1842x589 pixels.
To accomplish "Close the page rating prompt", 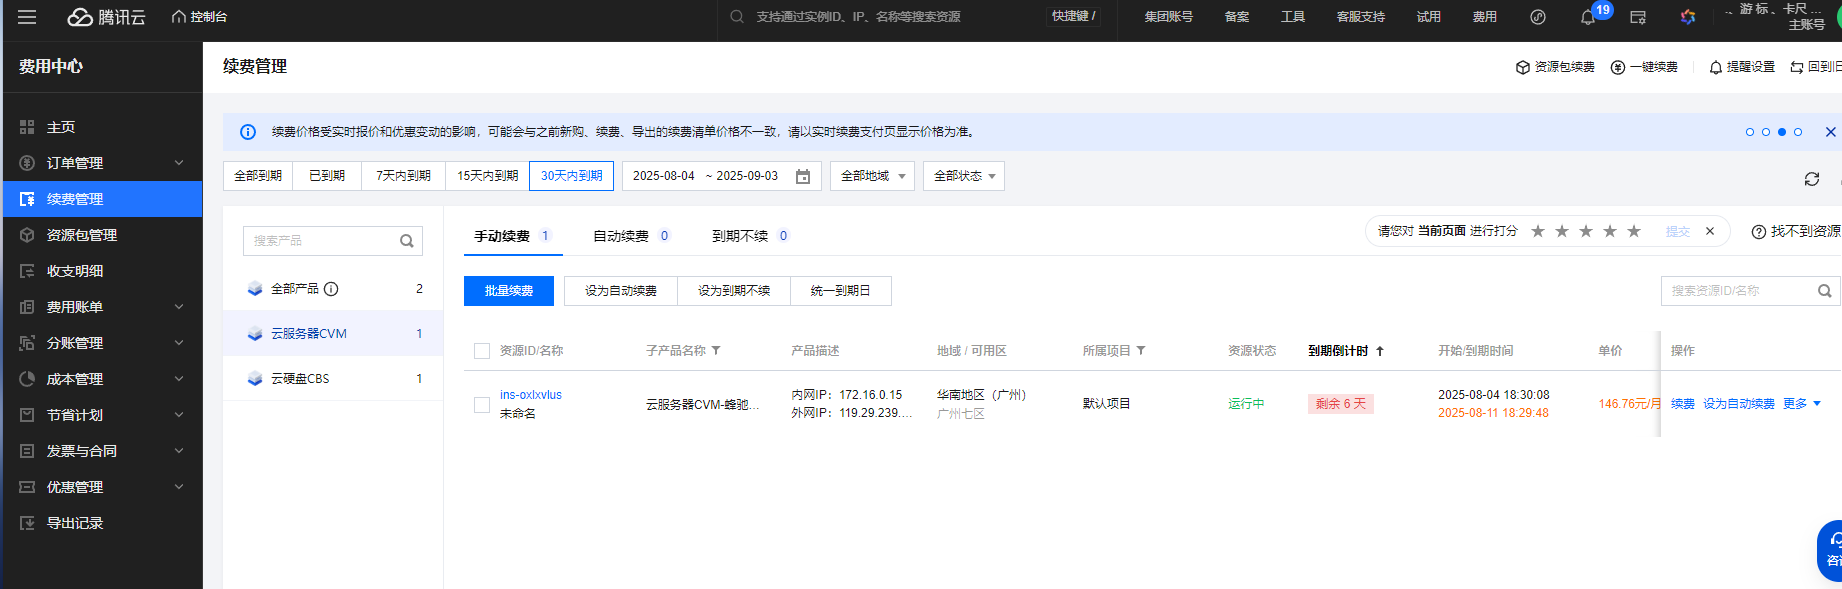I will (x=1710, y=231).
